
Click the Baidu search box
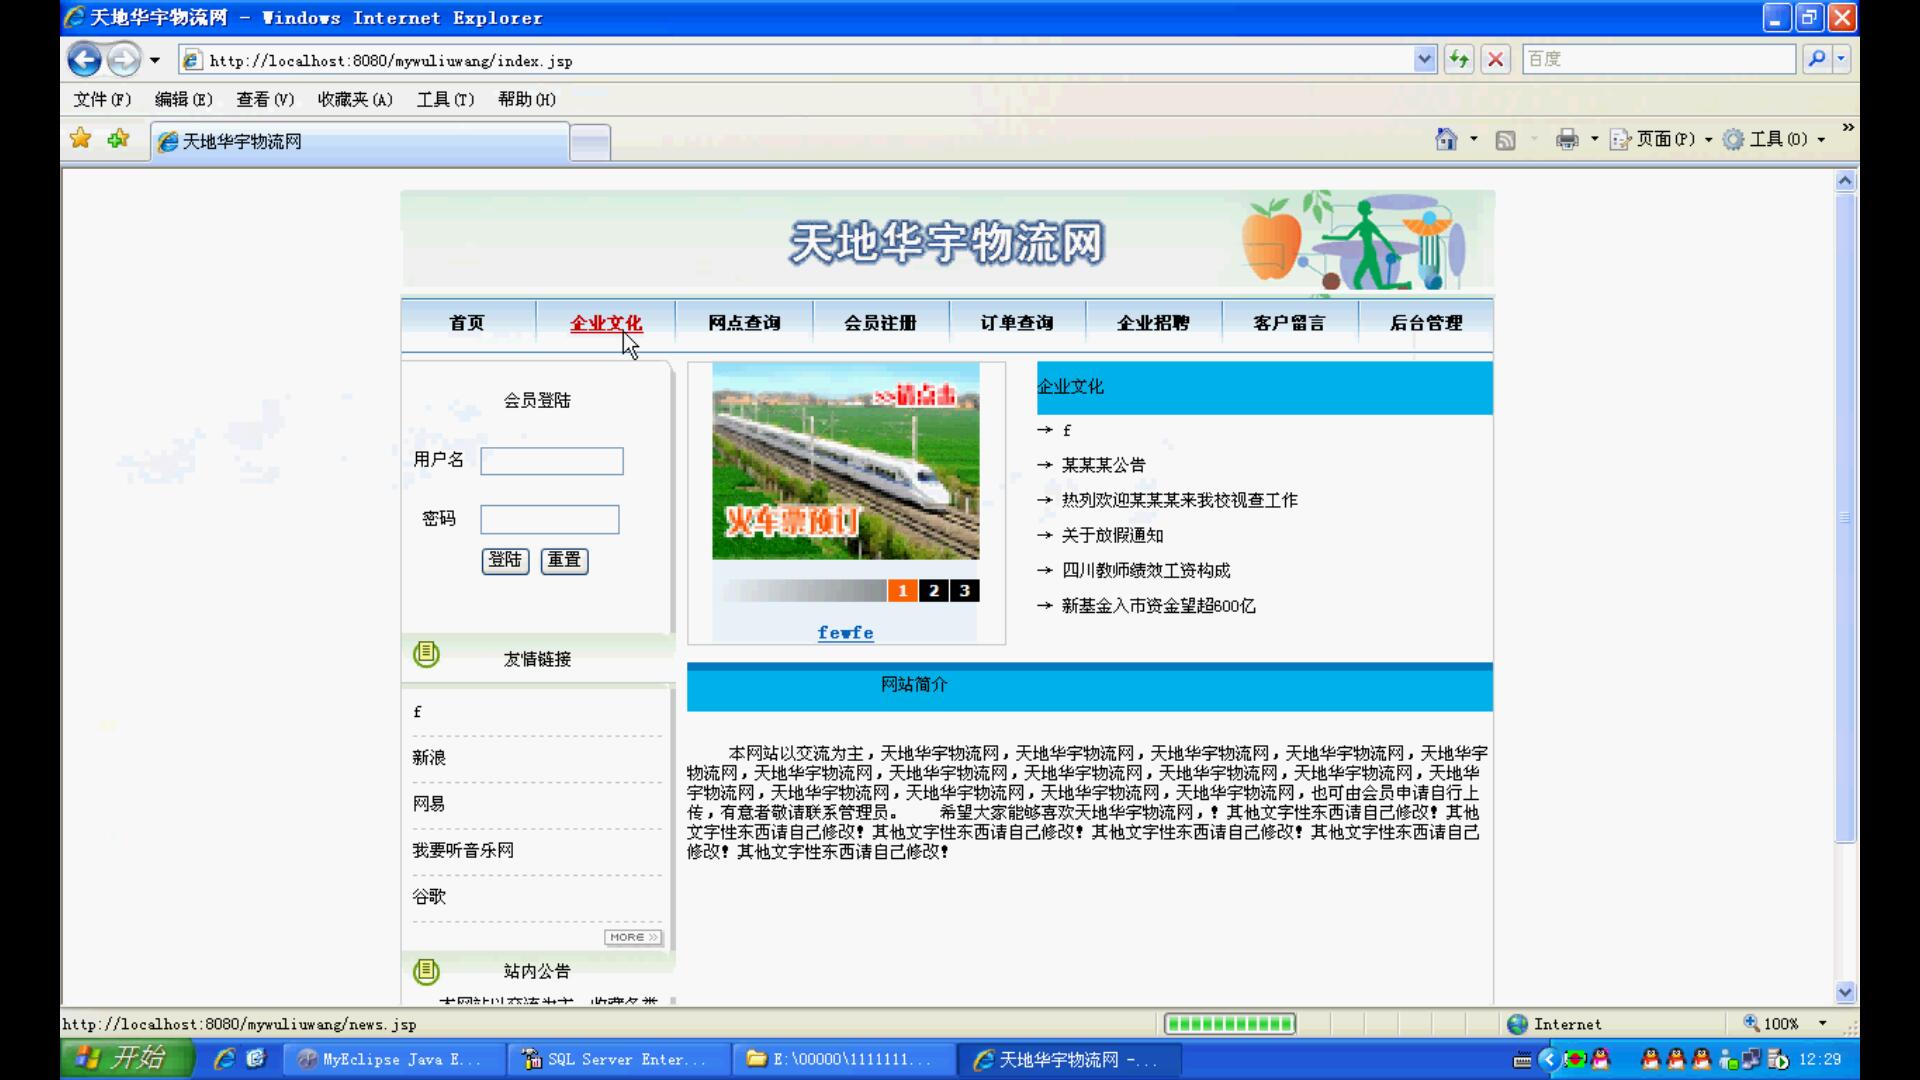[x=1659, y=59]
